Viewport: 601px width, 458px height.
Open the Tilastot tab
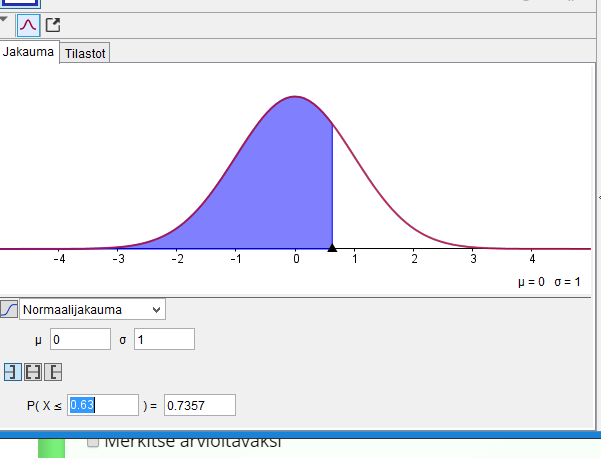tap(85, 53)
